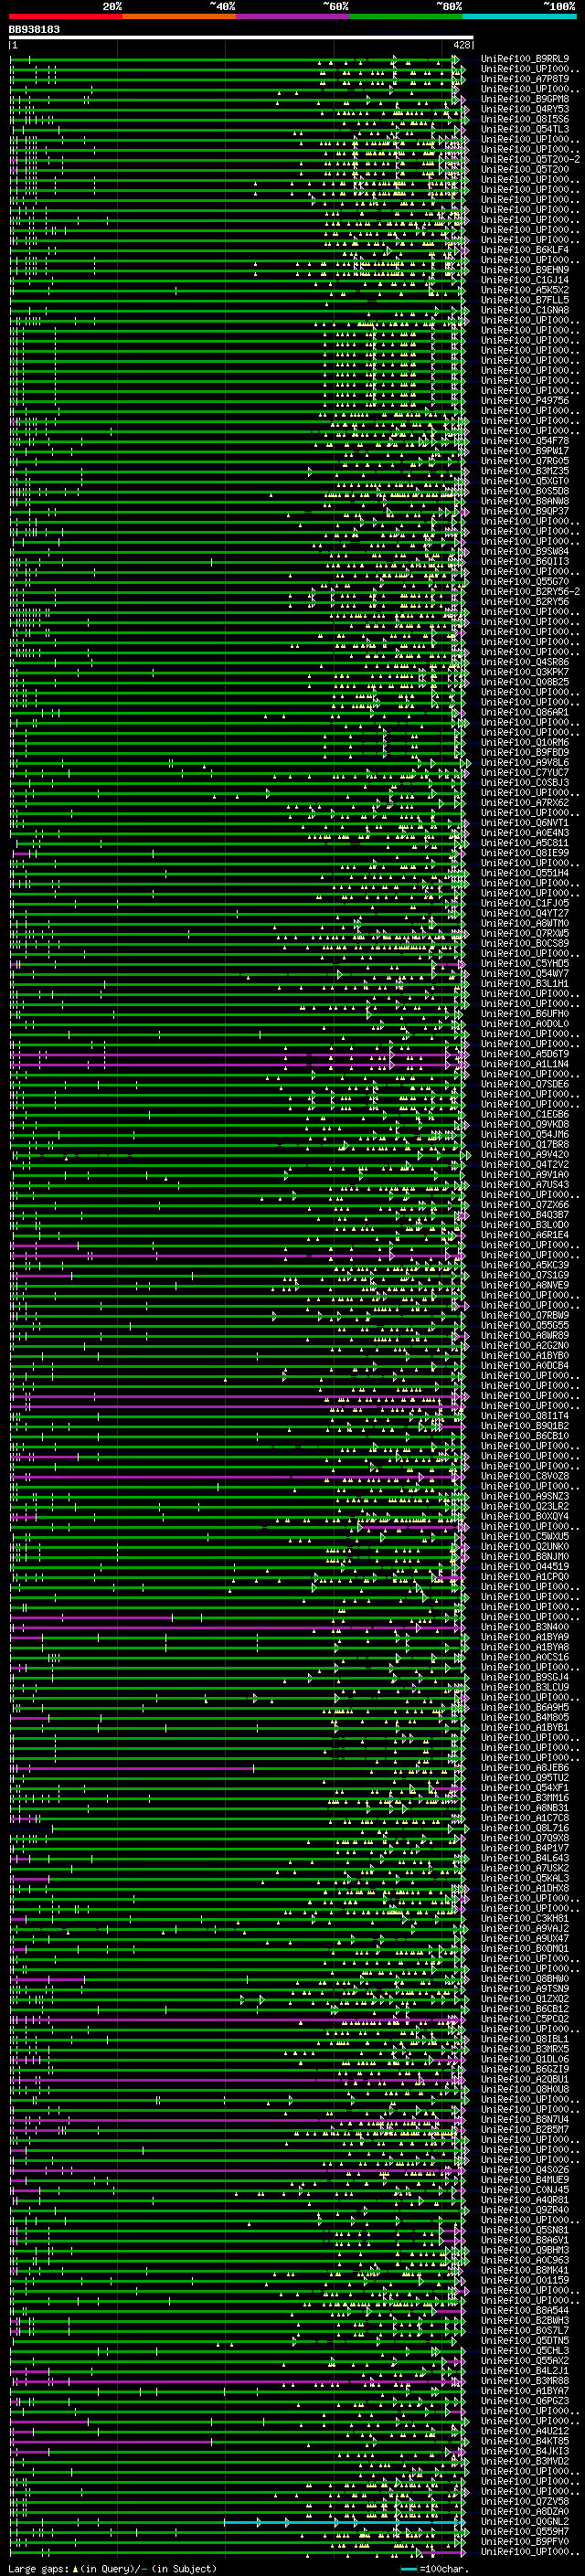Select the query name BB938183

[x=34, y=29]
